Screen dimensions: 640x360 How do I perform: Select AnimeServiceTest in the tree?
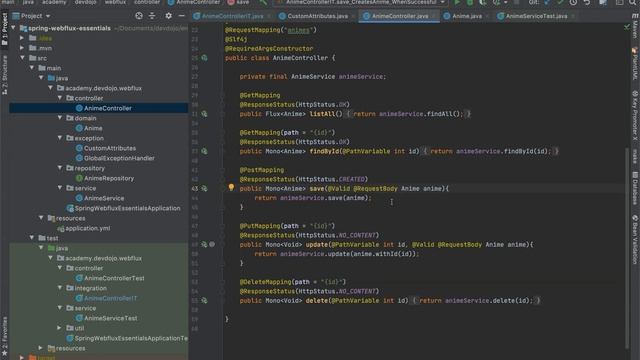pyautogui.click(x=111, y=318)
